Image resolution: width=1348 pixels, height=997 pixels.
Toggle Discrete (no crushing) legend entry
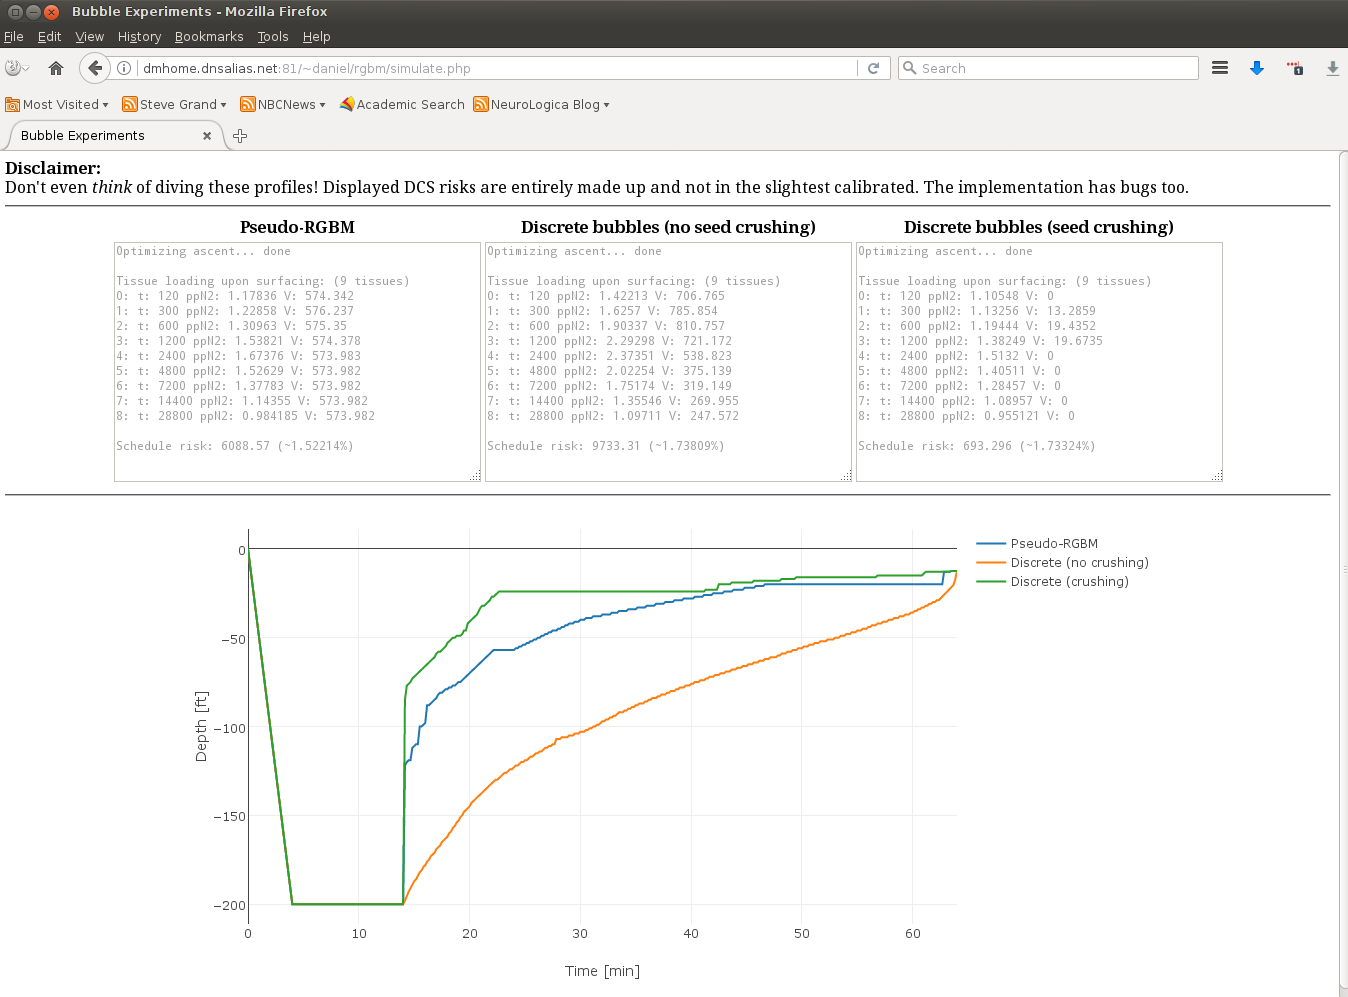click(x=1062, y=563)
